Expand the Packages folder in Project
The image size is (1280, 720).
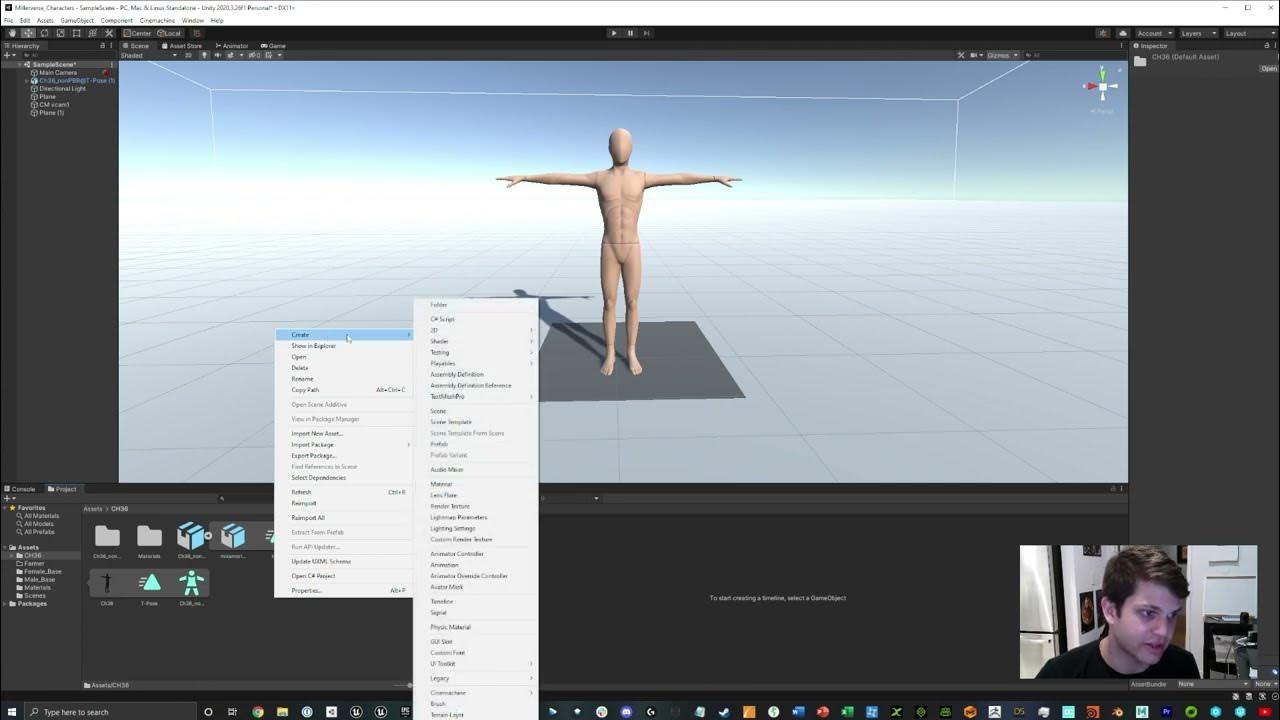(5, 604)
